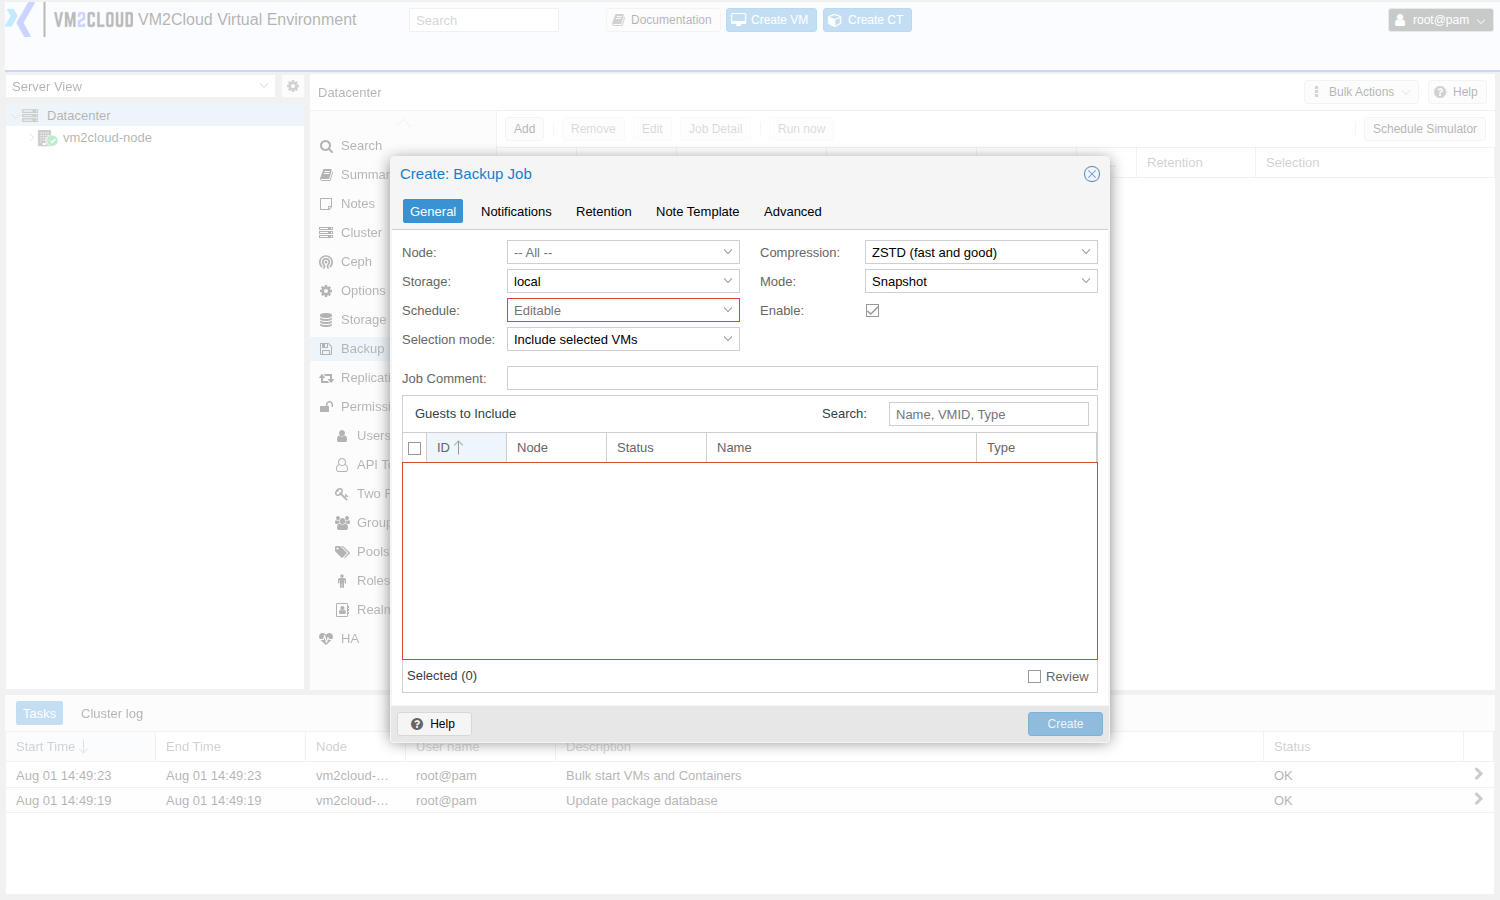Switch to the Cluster log tab

coord(112,714)
